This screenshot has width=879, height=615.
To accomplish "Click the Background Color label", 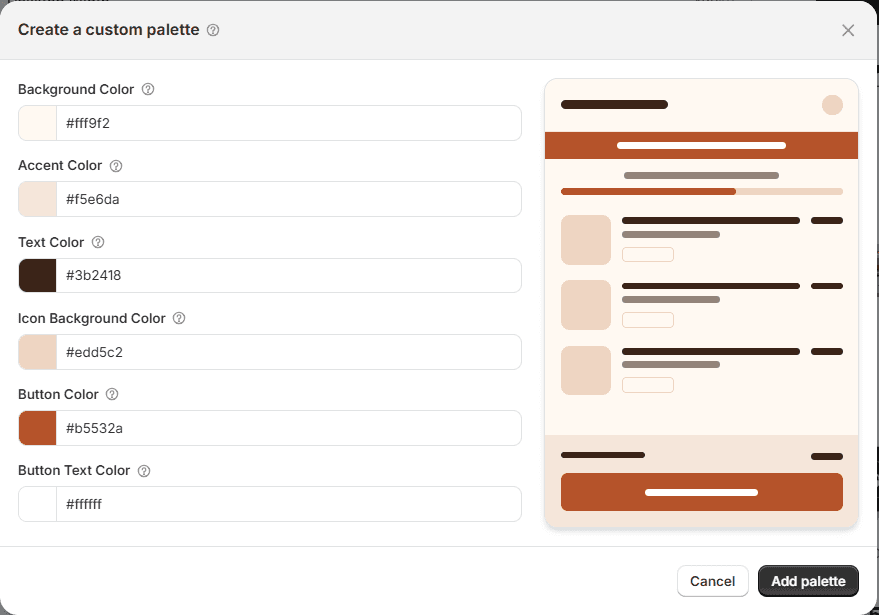I will [76, 89].
